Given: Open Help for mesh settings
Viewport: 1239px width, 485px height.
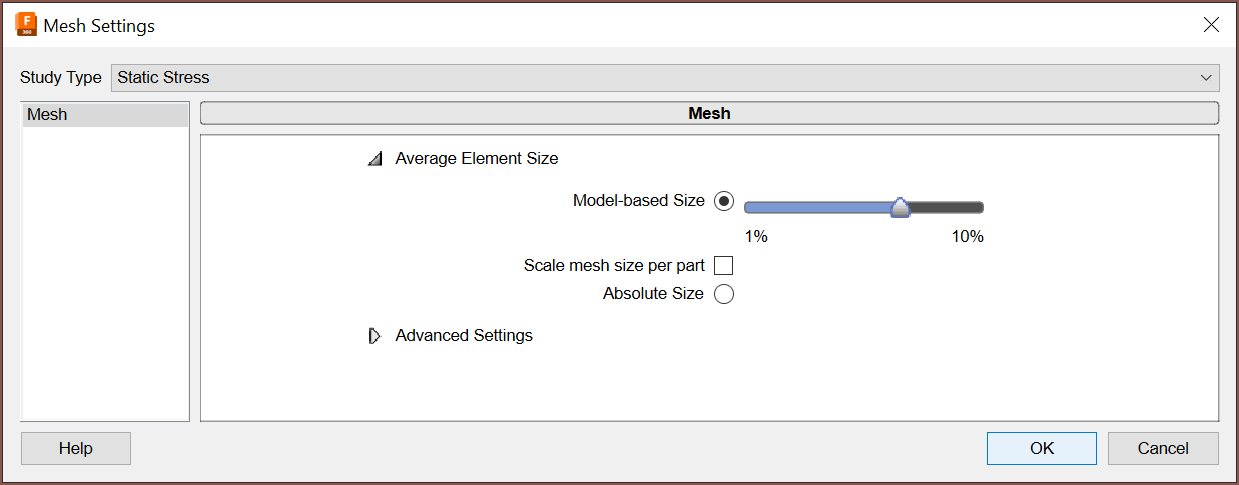Looking at the screenshot, I should tap(76, 448).
